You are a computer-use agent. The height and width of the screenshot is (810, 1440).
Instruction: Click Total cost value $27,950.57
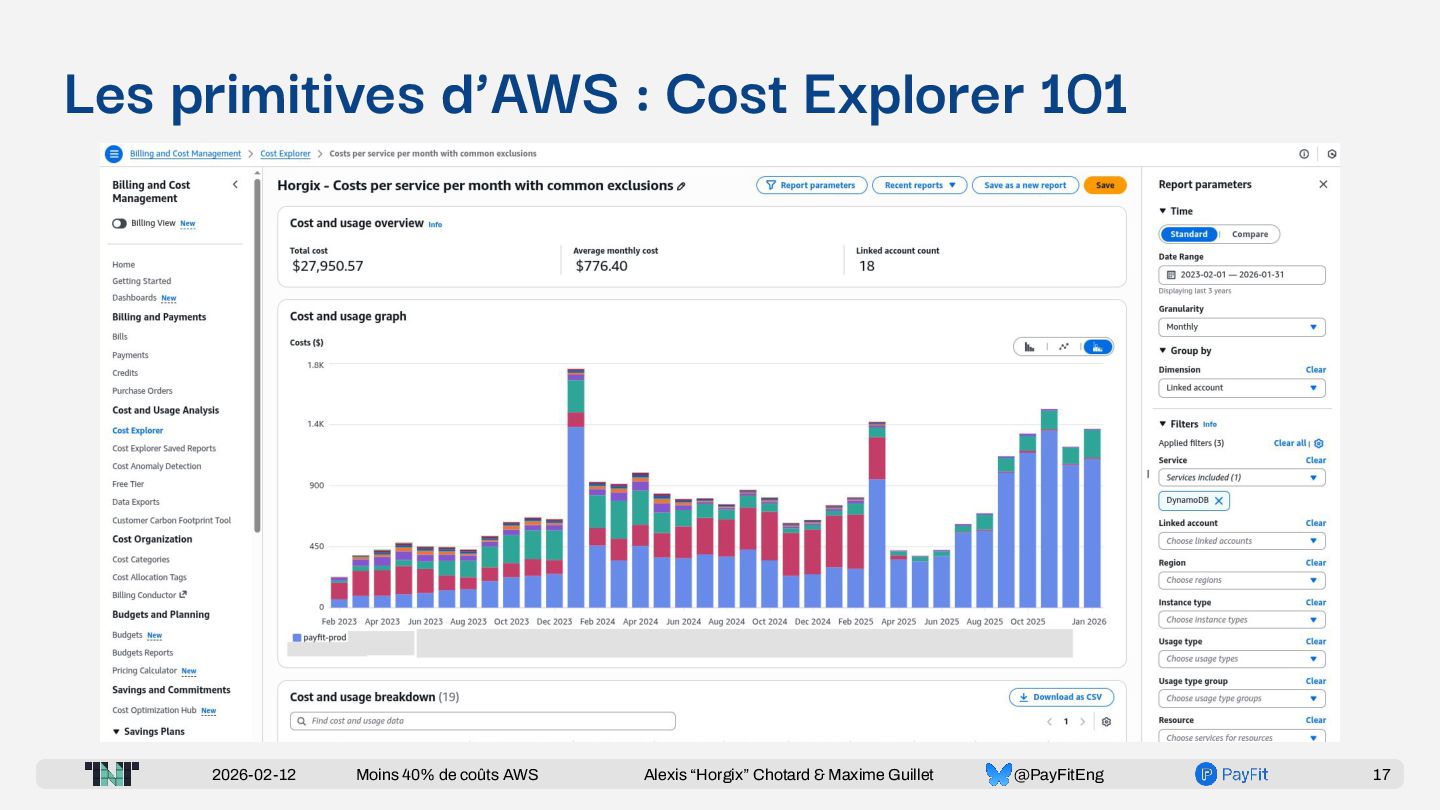pos(328,267)
